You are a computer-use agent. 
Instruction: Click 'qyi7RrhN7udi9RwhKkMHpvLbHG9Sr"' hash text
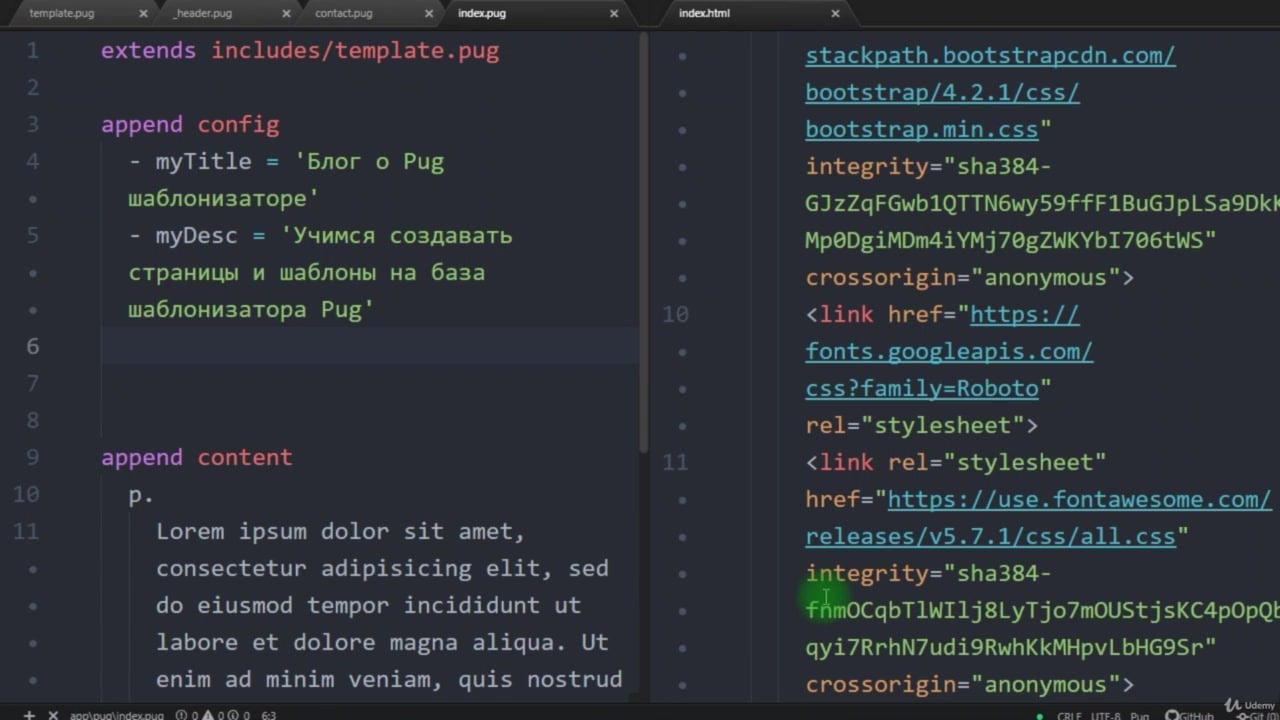[x=1011, y=647]
